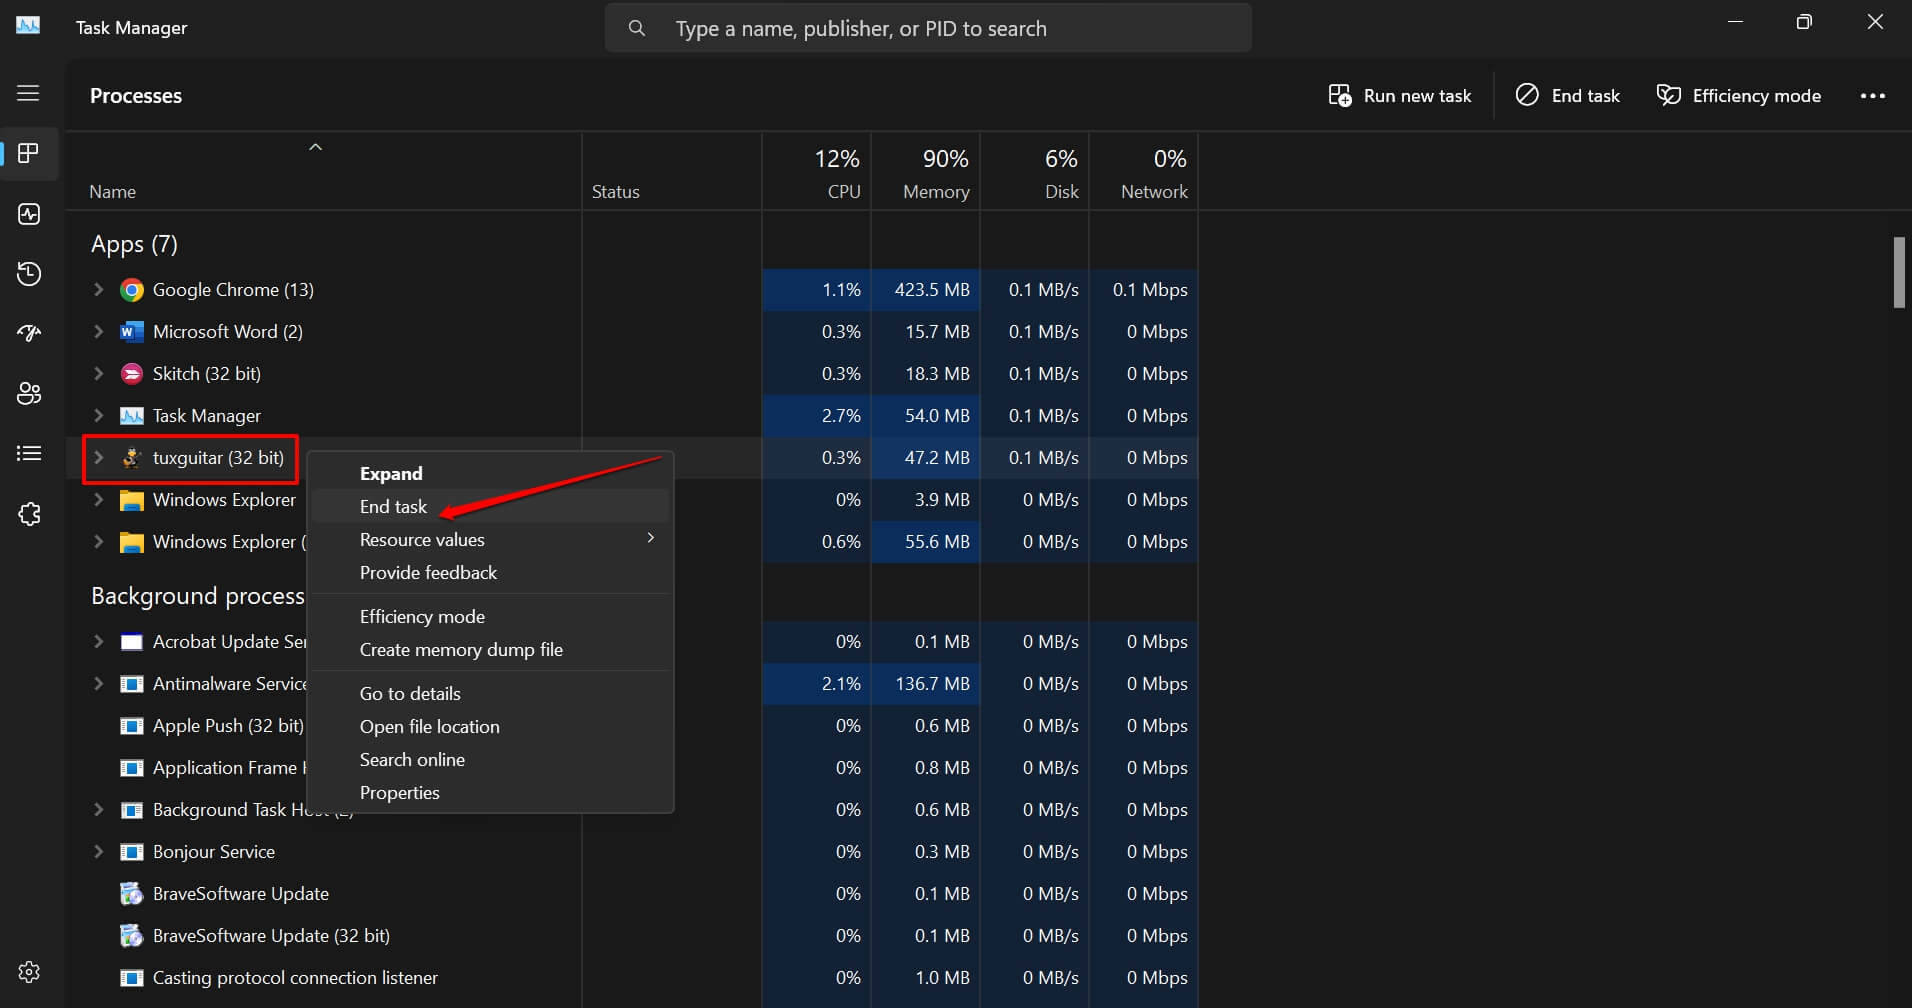Viewport: 1912px width, 1008px height.
Task: Click the Efficiency mode toolbar button
Action: (x=1739, y=96)
